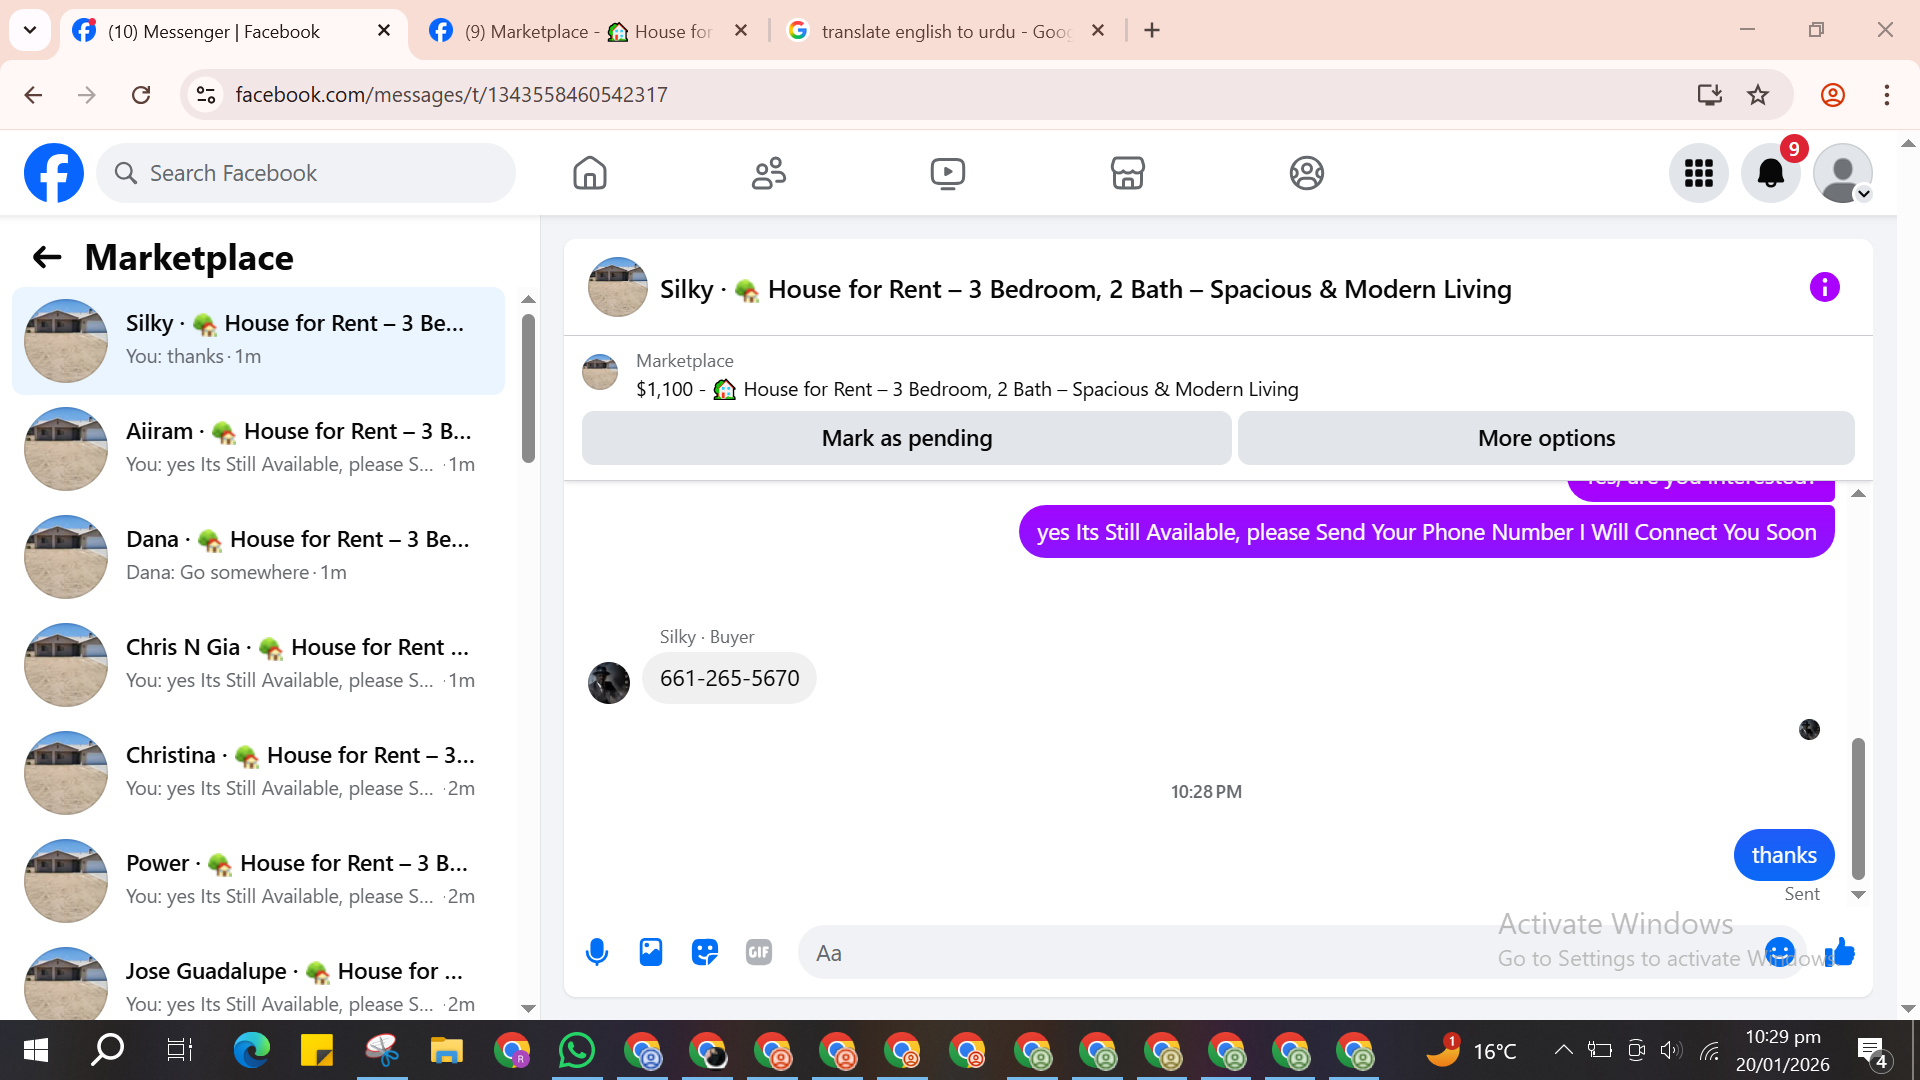Viewport: 1920px width, 1080px height.
Task: Open Task View on the taskbar
Action: pos(179,1051)
